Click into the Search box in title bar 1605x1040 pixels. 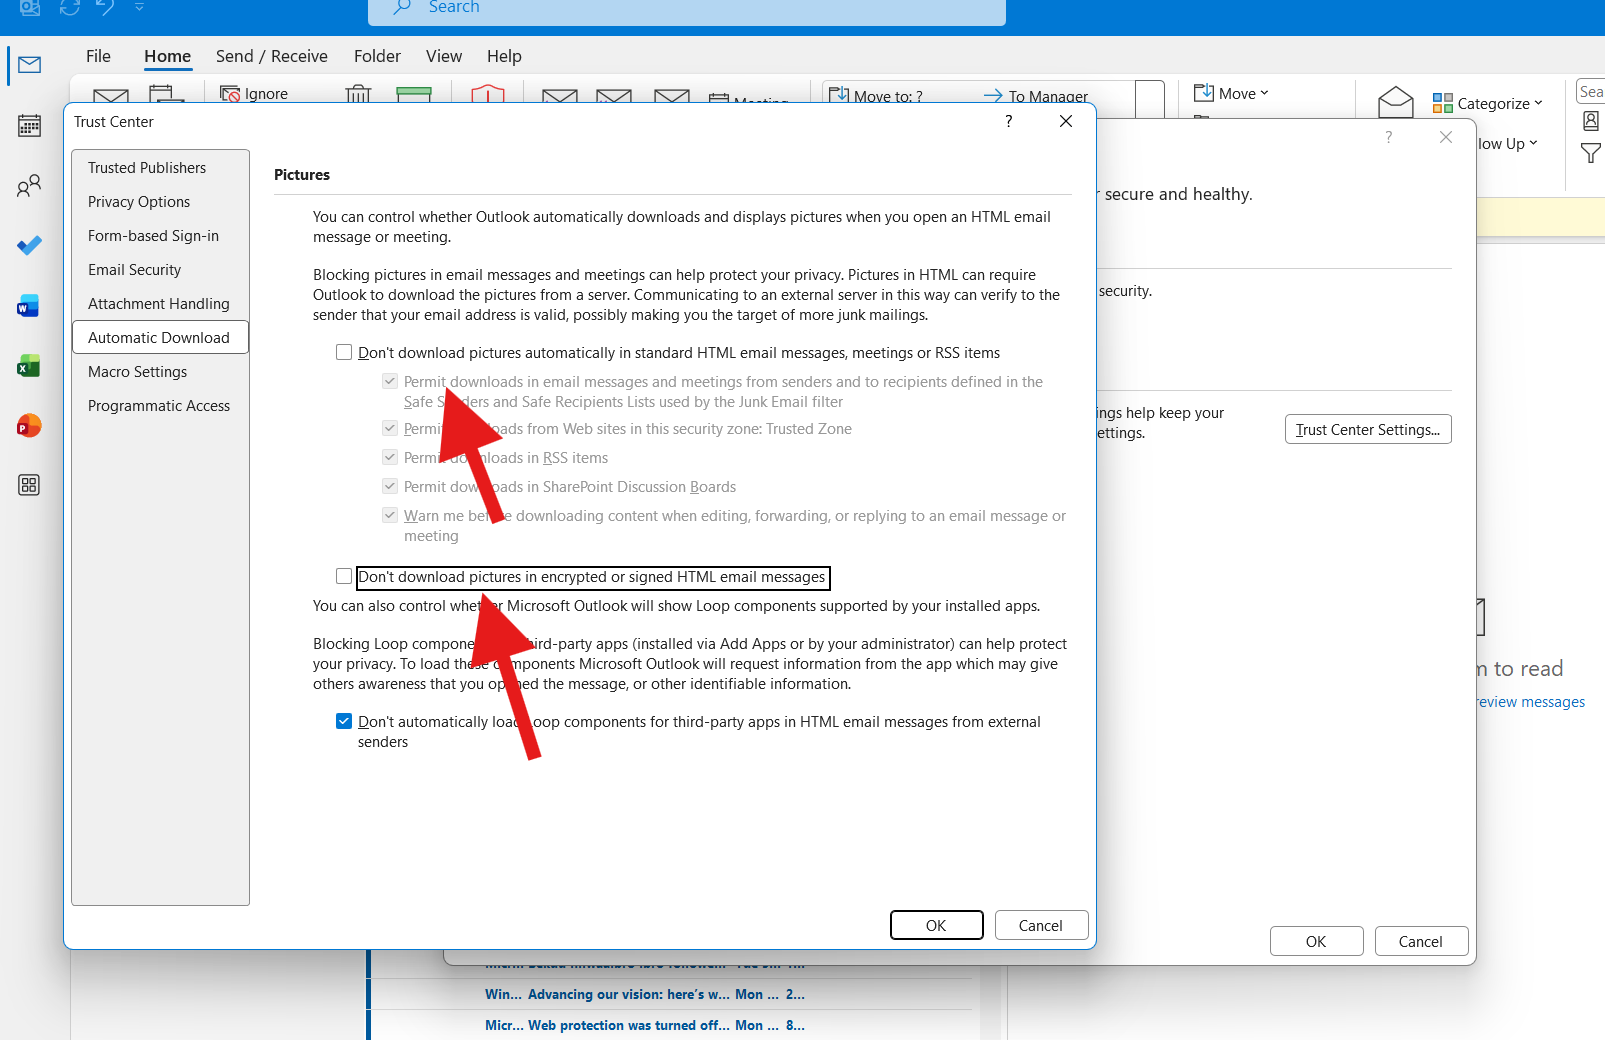687,10
